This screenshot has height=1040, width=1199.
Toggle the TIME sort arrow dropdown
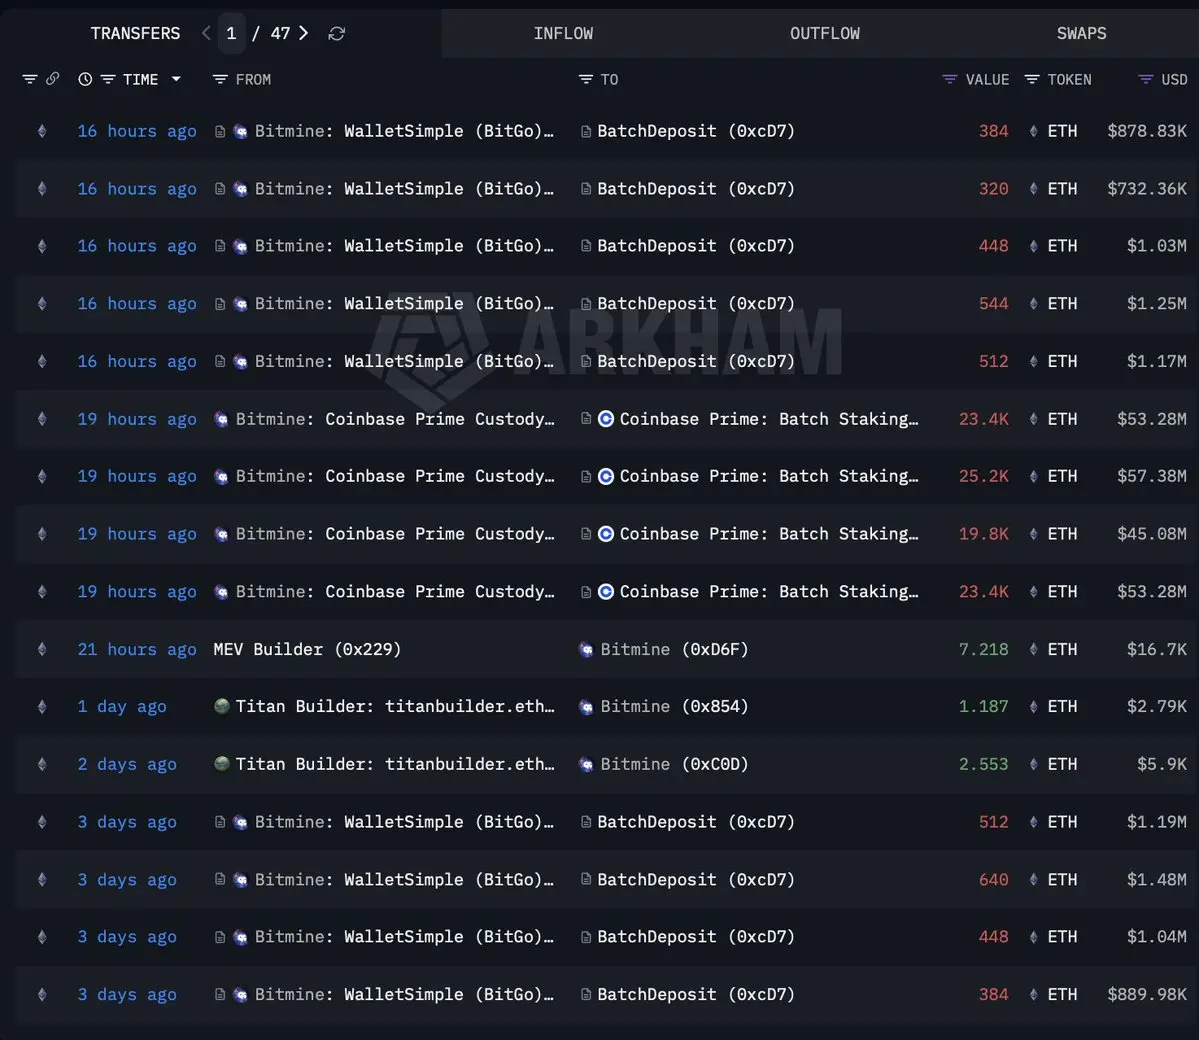[176, 79]
